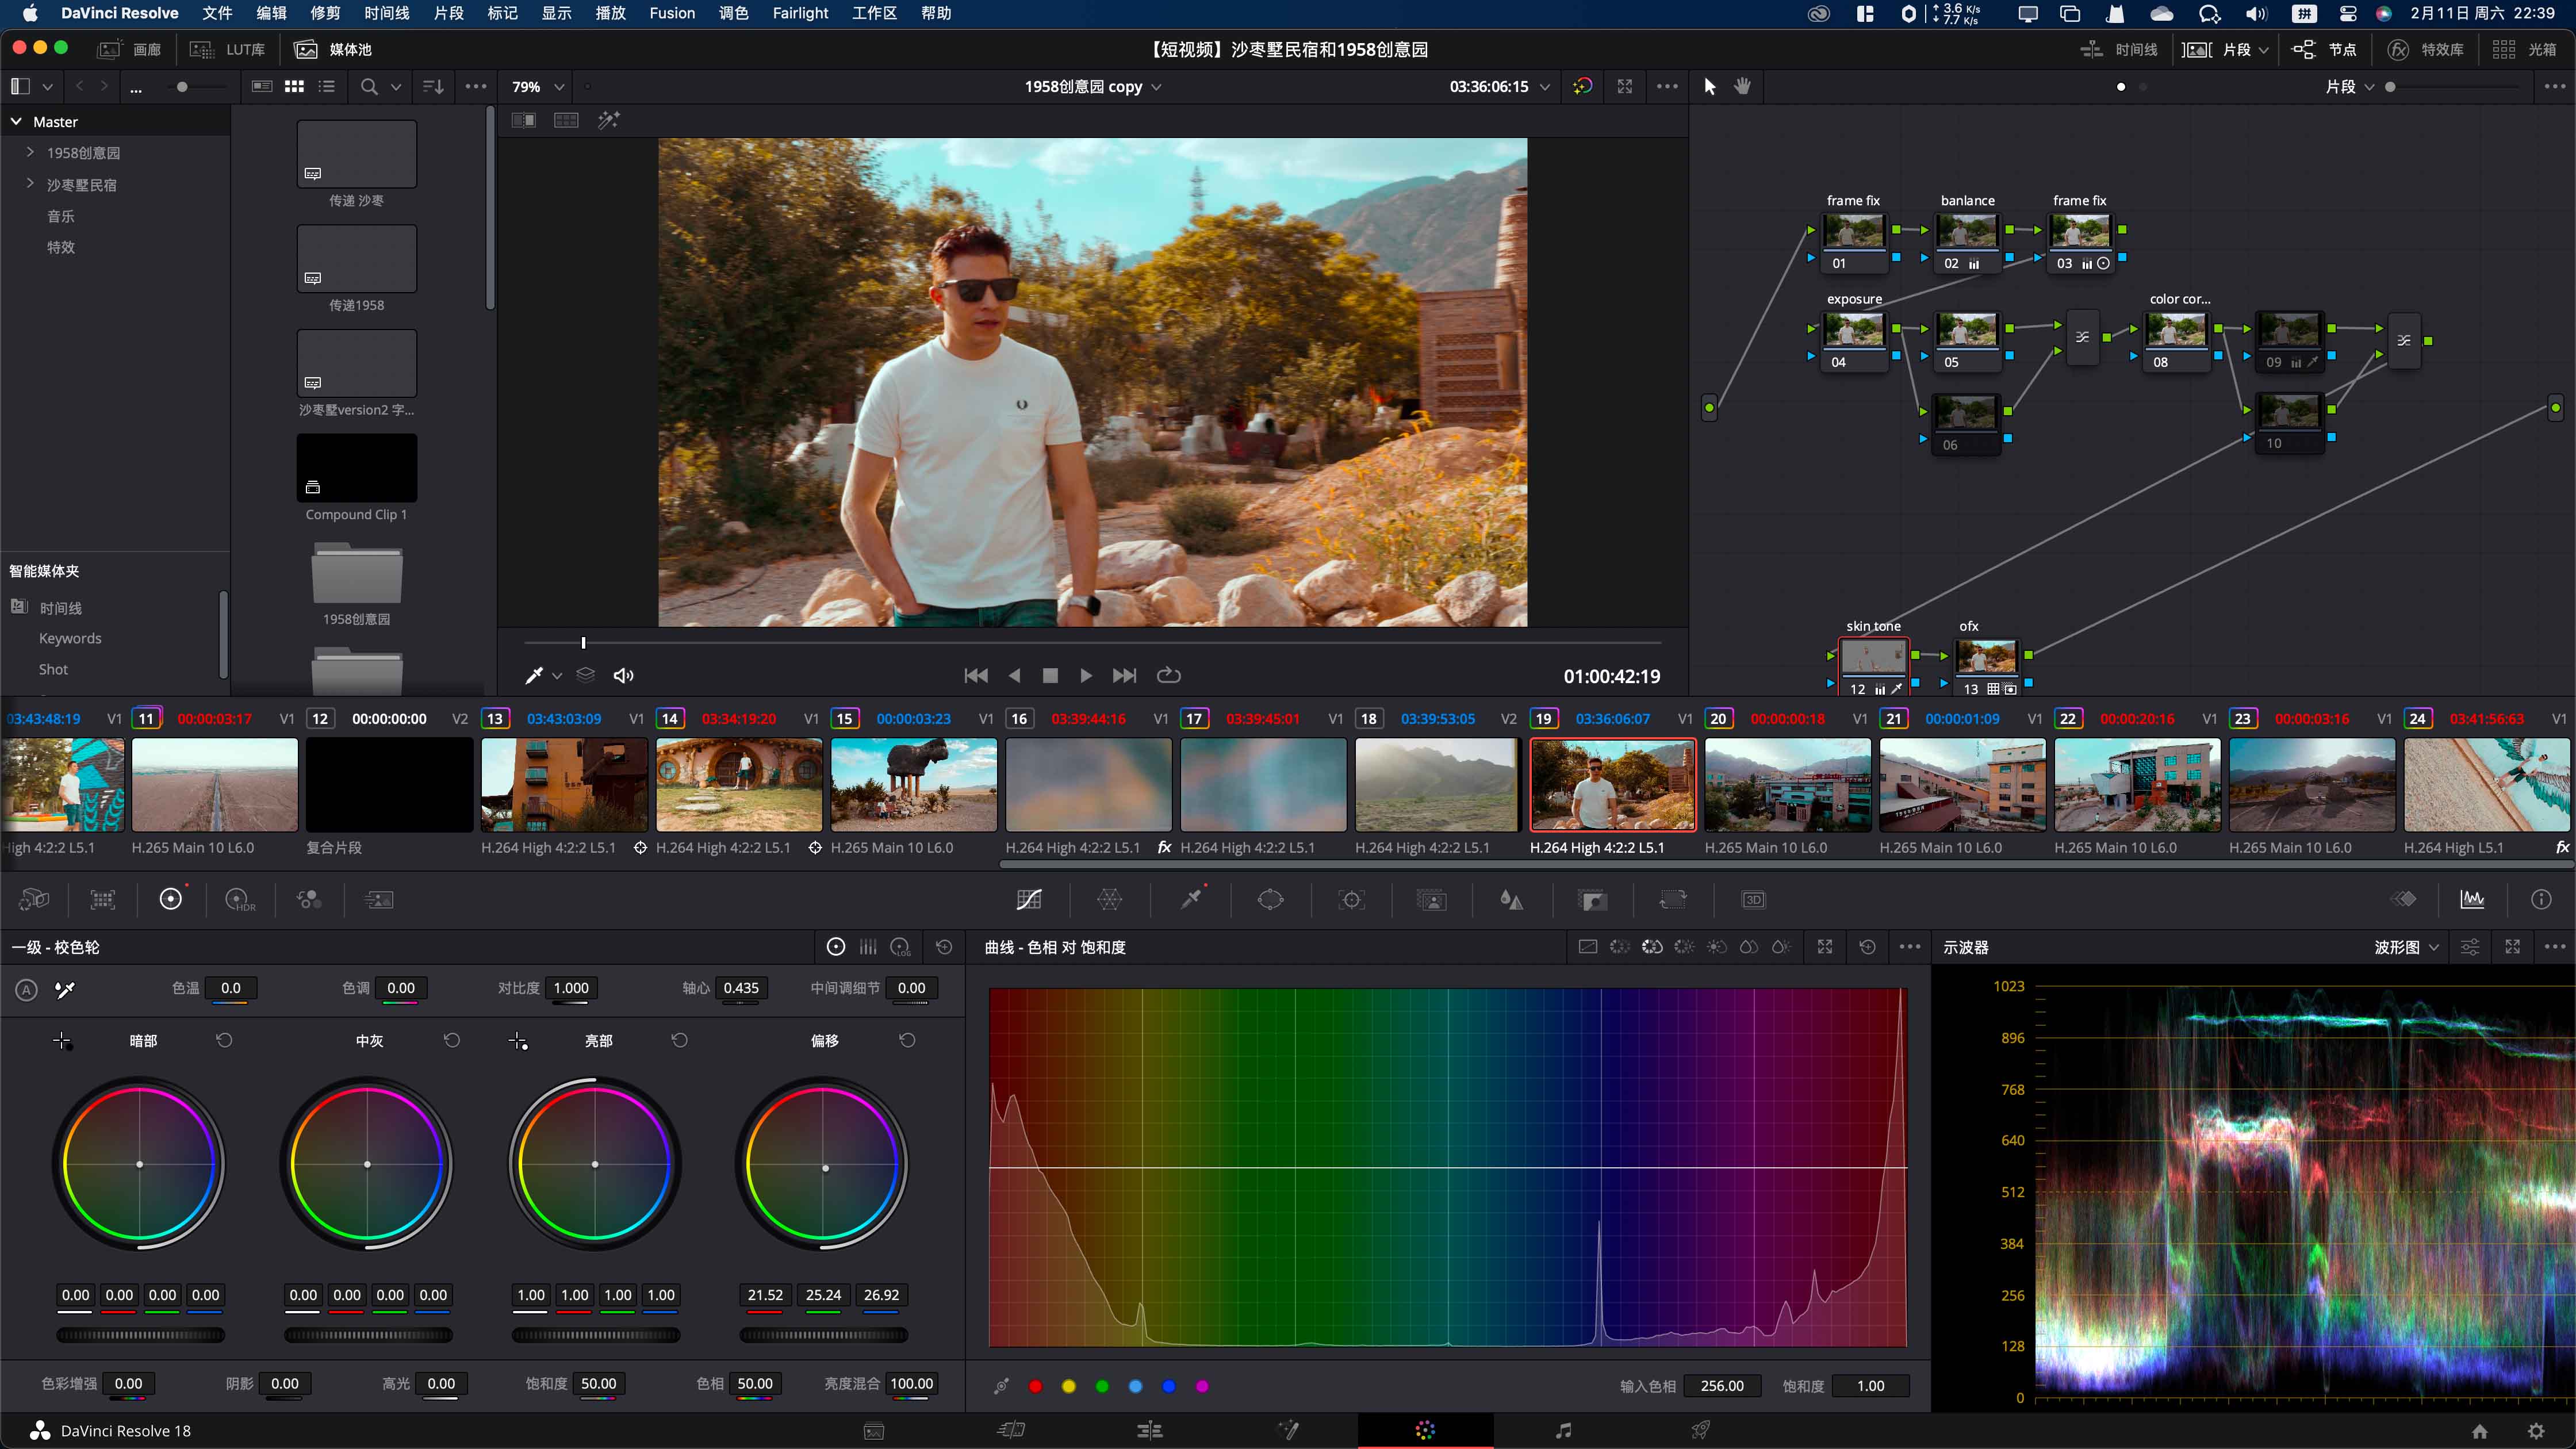Open the media pool sort dropdown

(433, 87)
